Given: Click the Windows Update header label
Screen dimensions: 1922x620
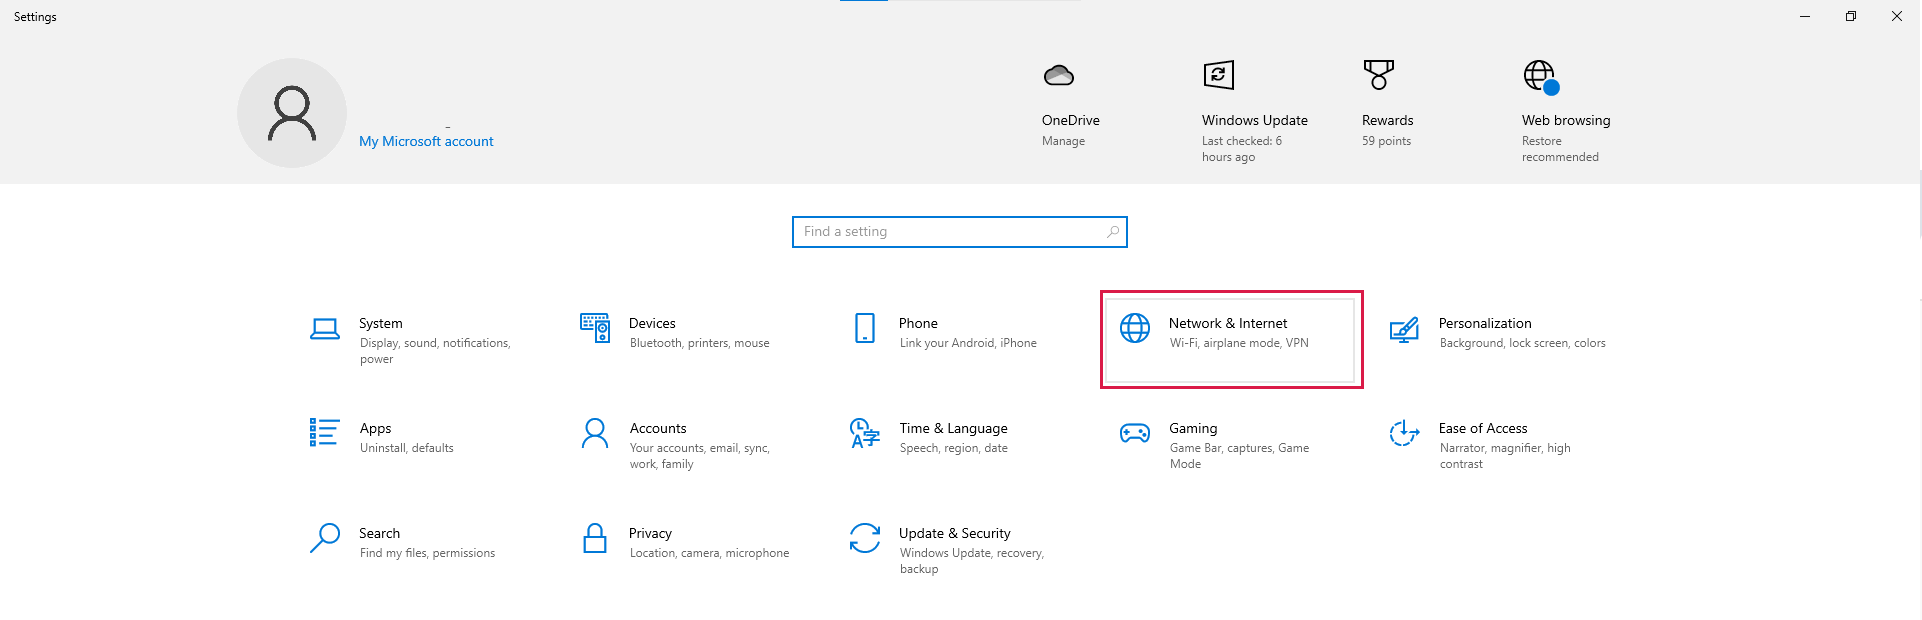Looking at the screenshot, I should [1255, 120].
